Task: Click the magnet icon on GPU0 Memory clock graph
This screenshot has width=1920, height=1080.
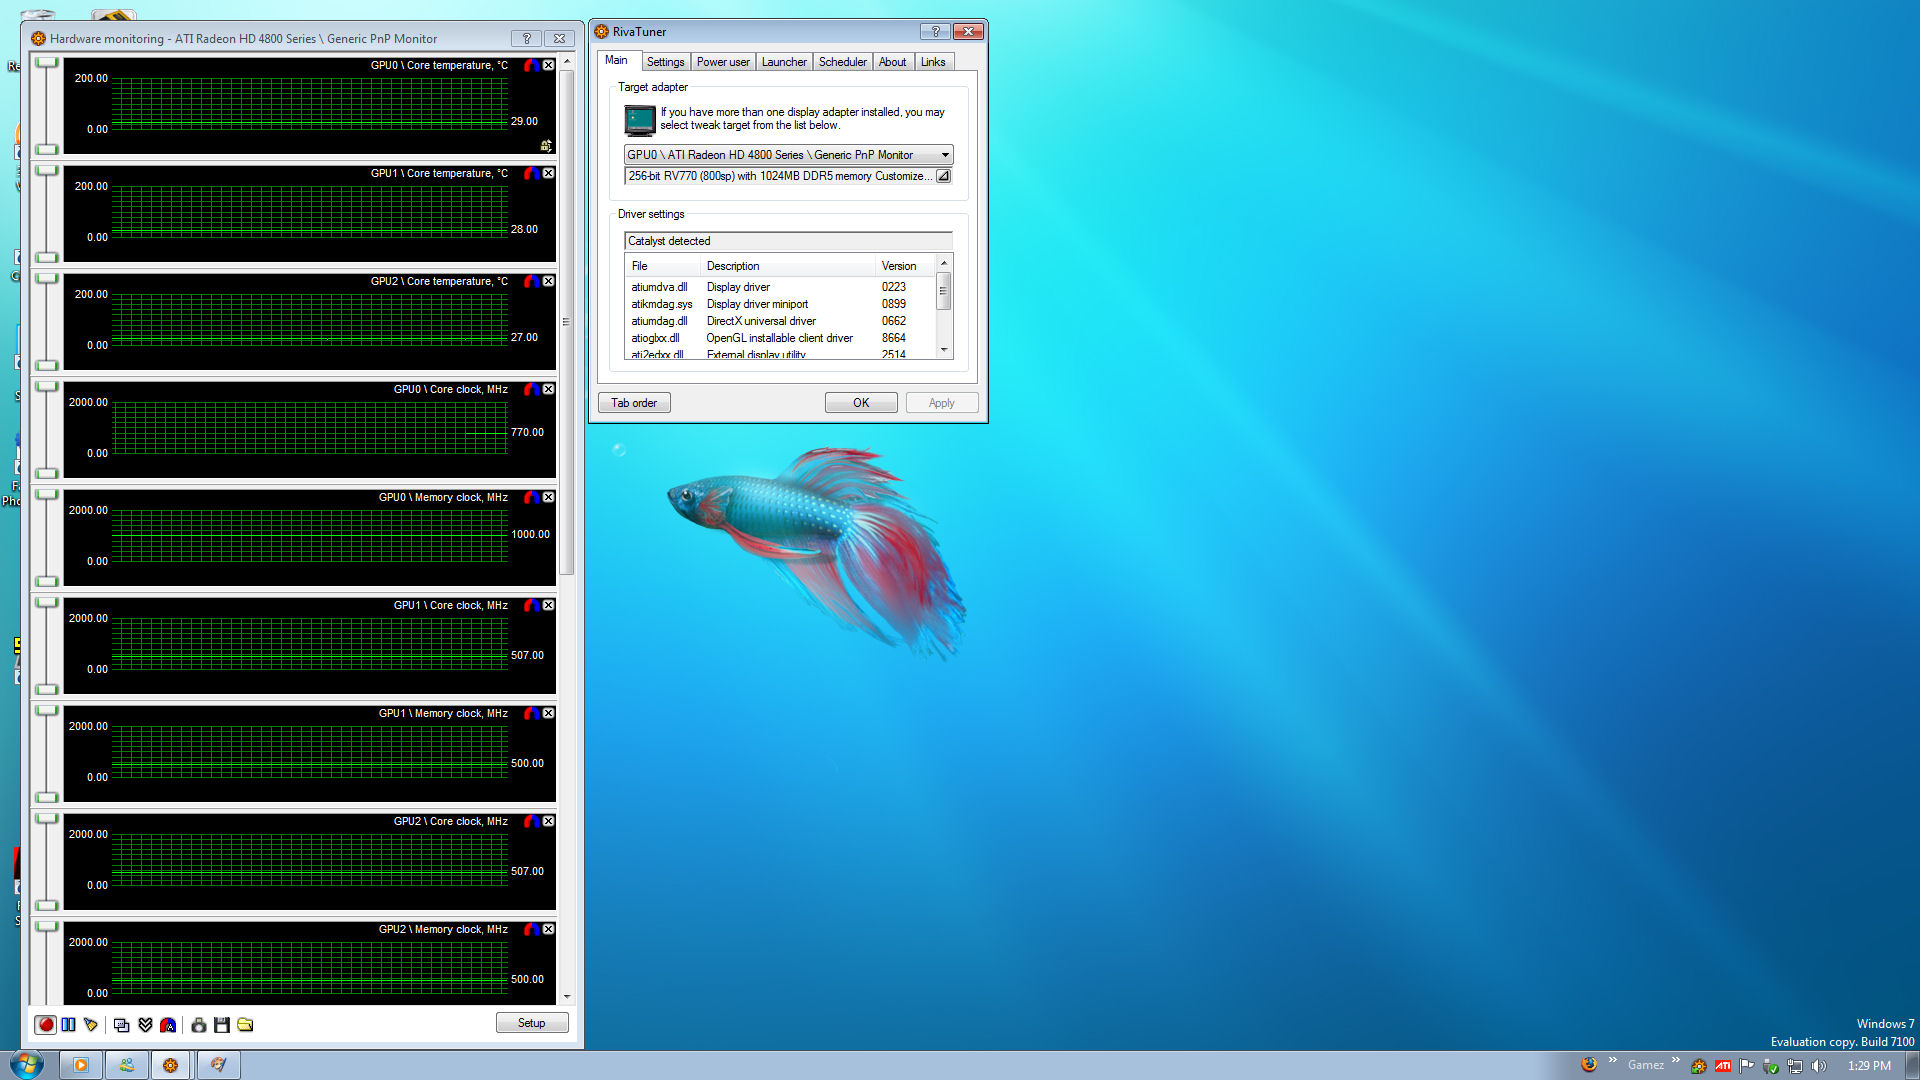Action: tap(531, 497)
